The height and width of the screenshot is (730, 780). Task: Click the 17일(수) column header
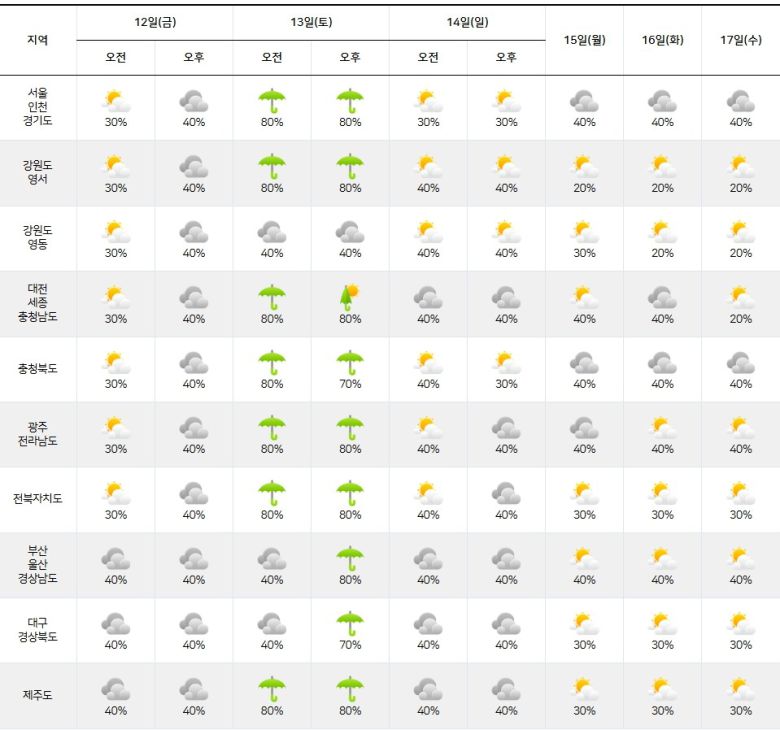740,40
